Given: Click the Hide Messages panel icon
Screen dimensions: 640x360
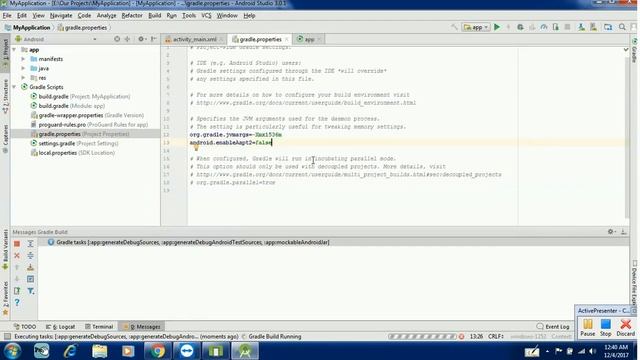Looking at the screenshot, I should pos(624,231).
